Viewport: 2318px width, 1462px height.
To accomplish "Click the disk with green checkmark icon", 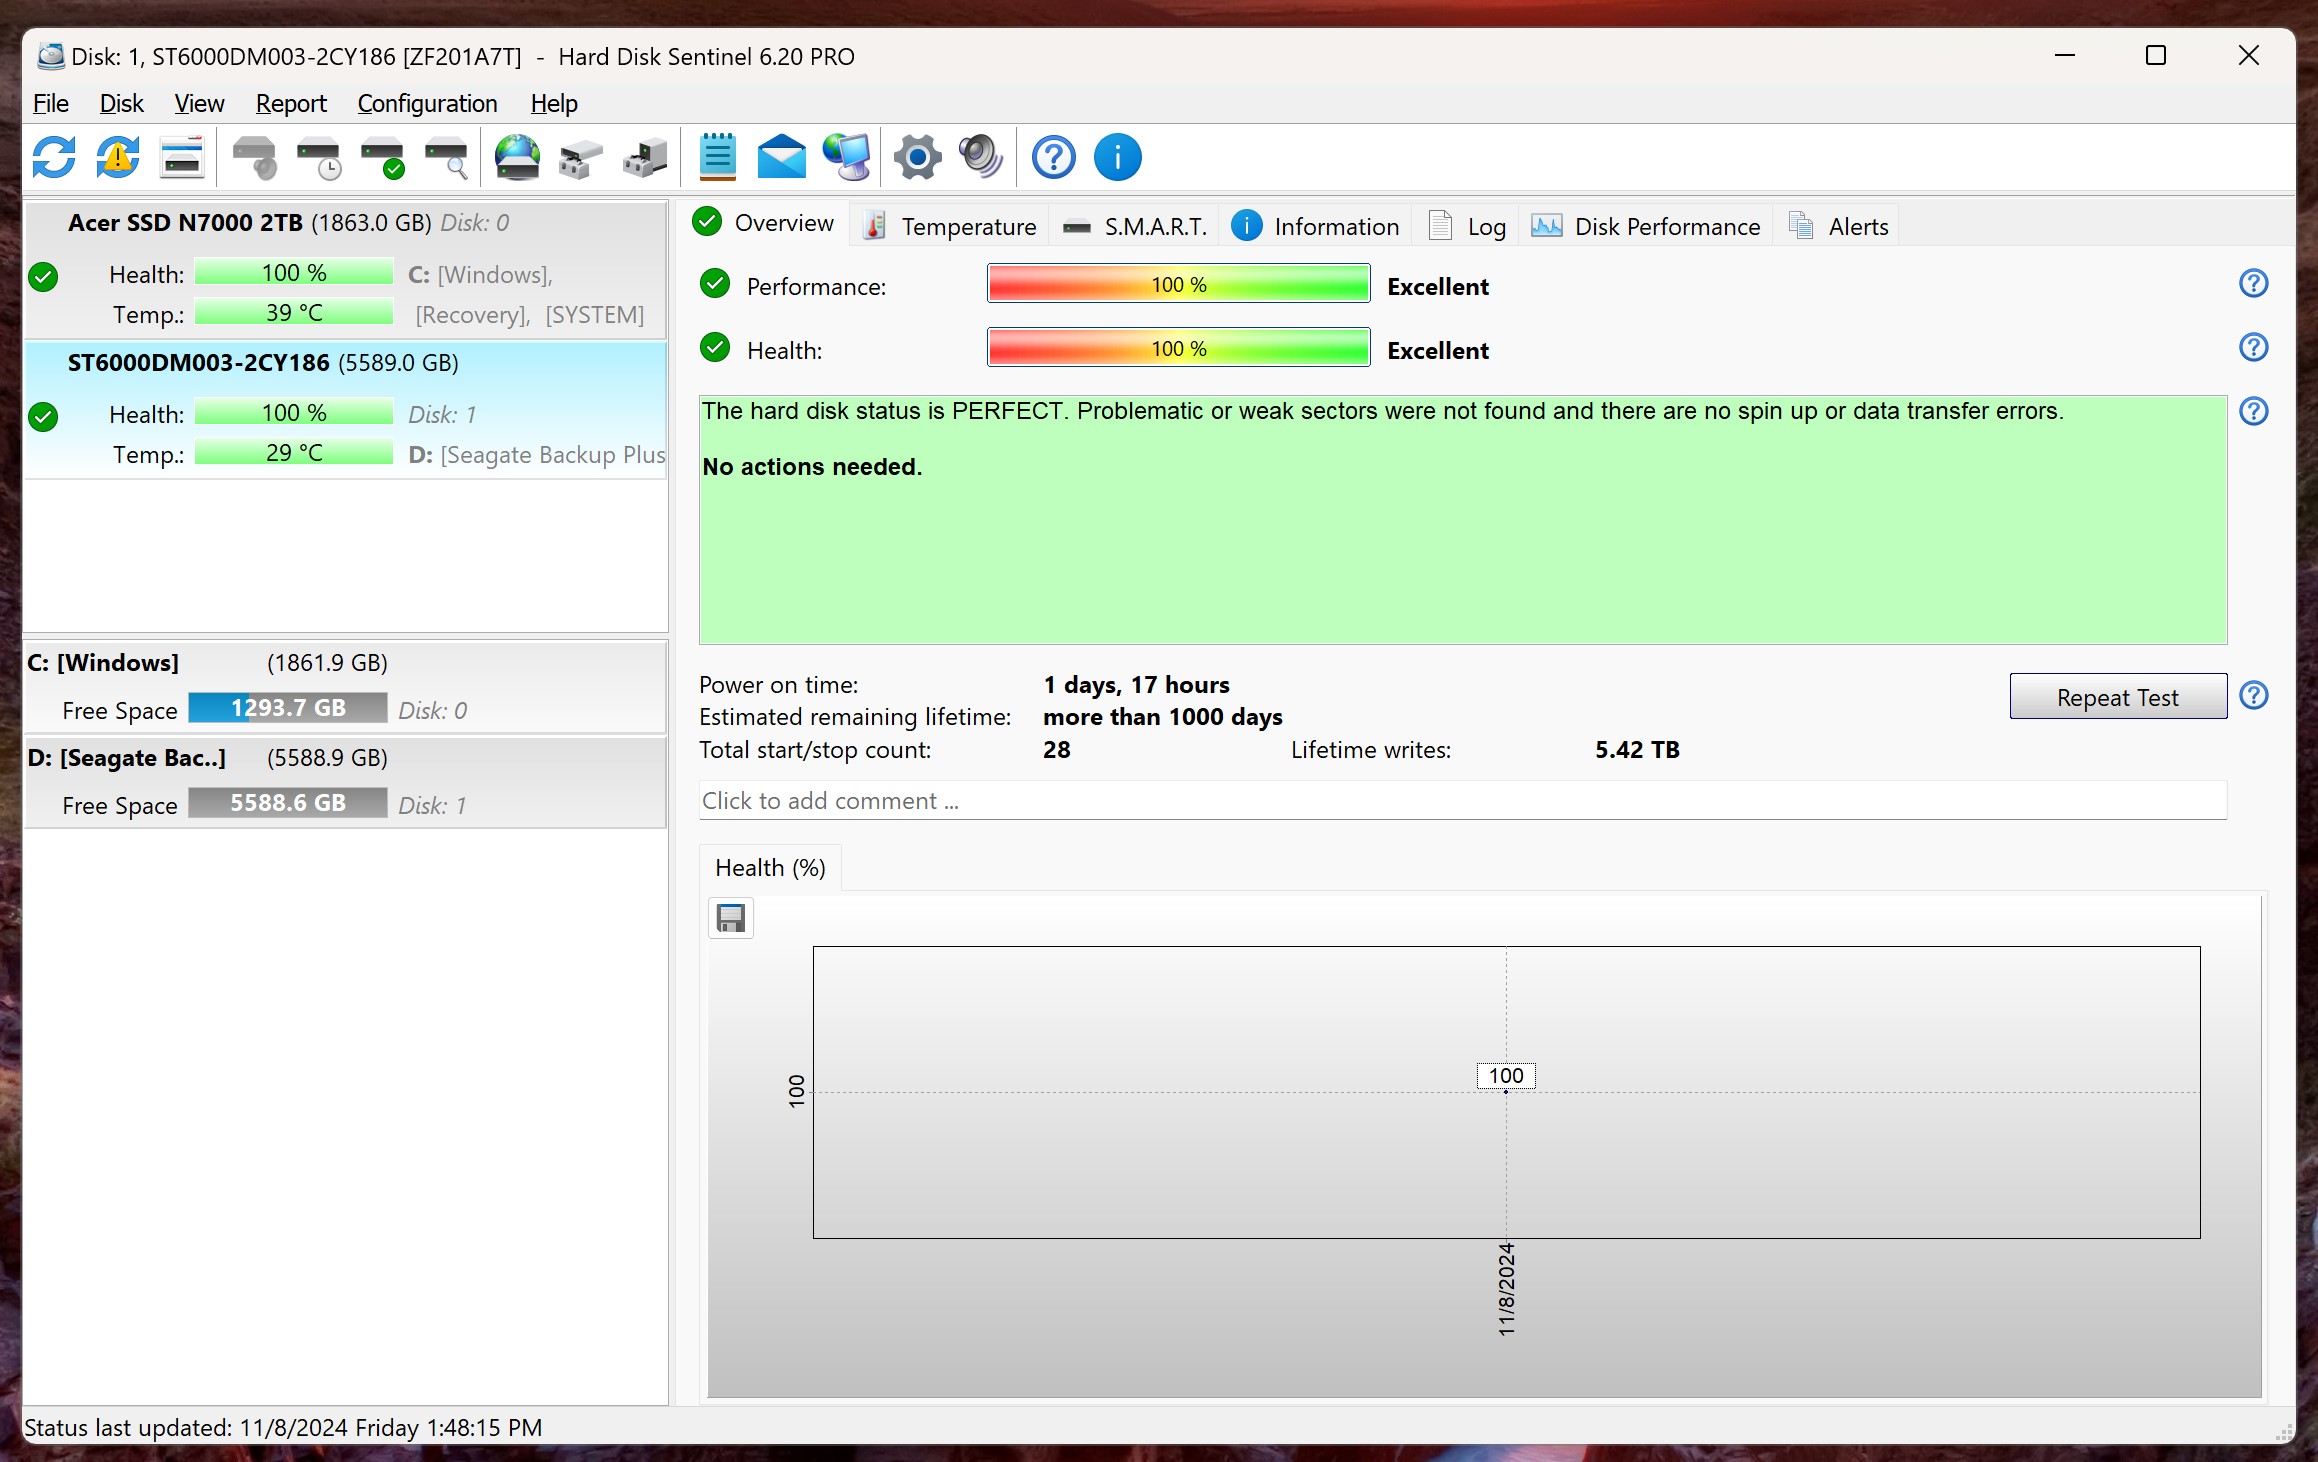I will 383,157.
